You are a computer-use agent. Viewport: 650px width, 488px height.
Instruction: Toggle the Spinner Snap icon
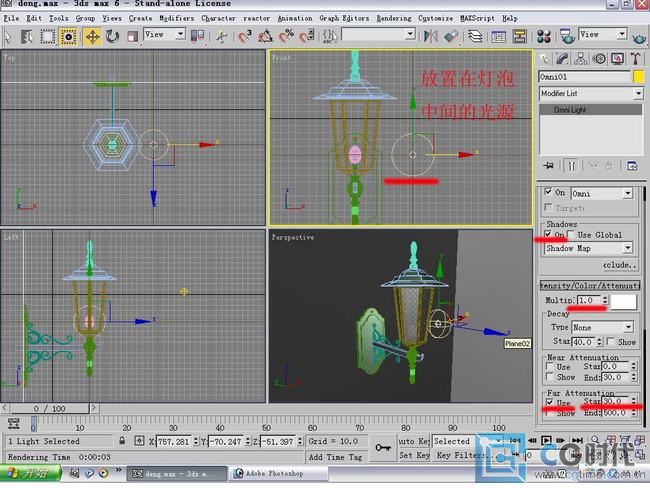coord(307,36)
